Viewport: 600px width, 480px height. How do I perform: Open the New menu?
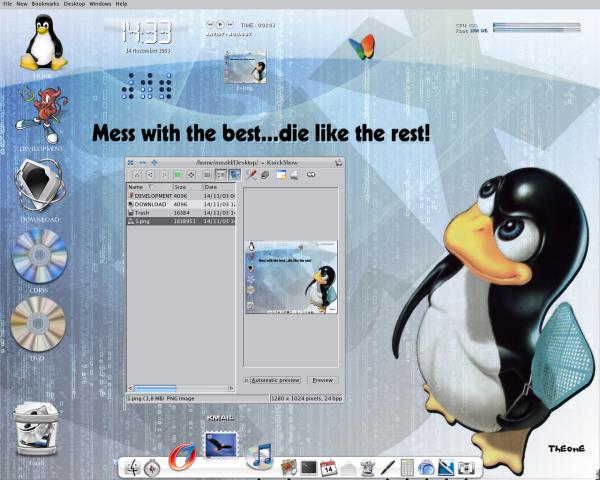[22, 4]
